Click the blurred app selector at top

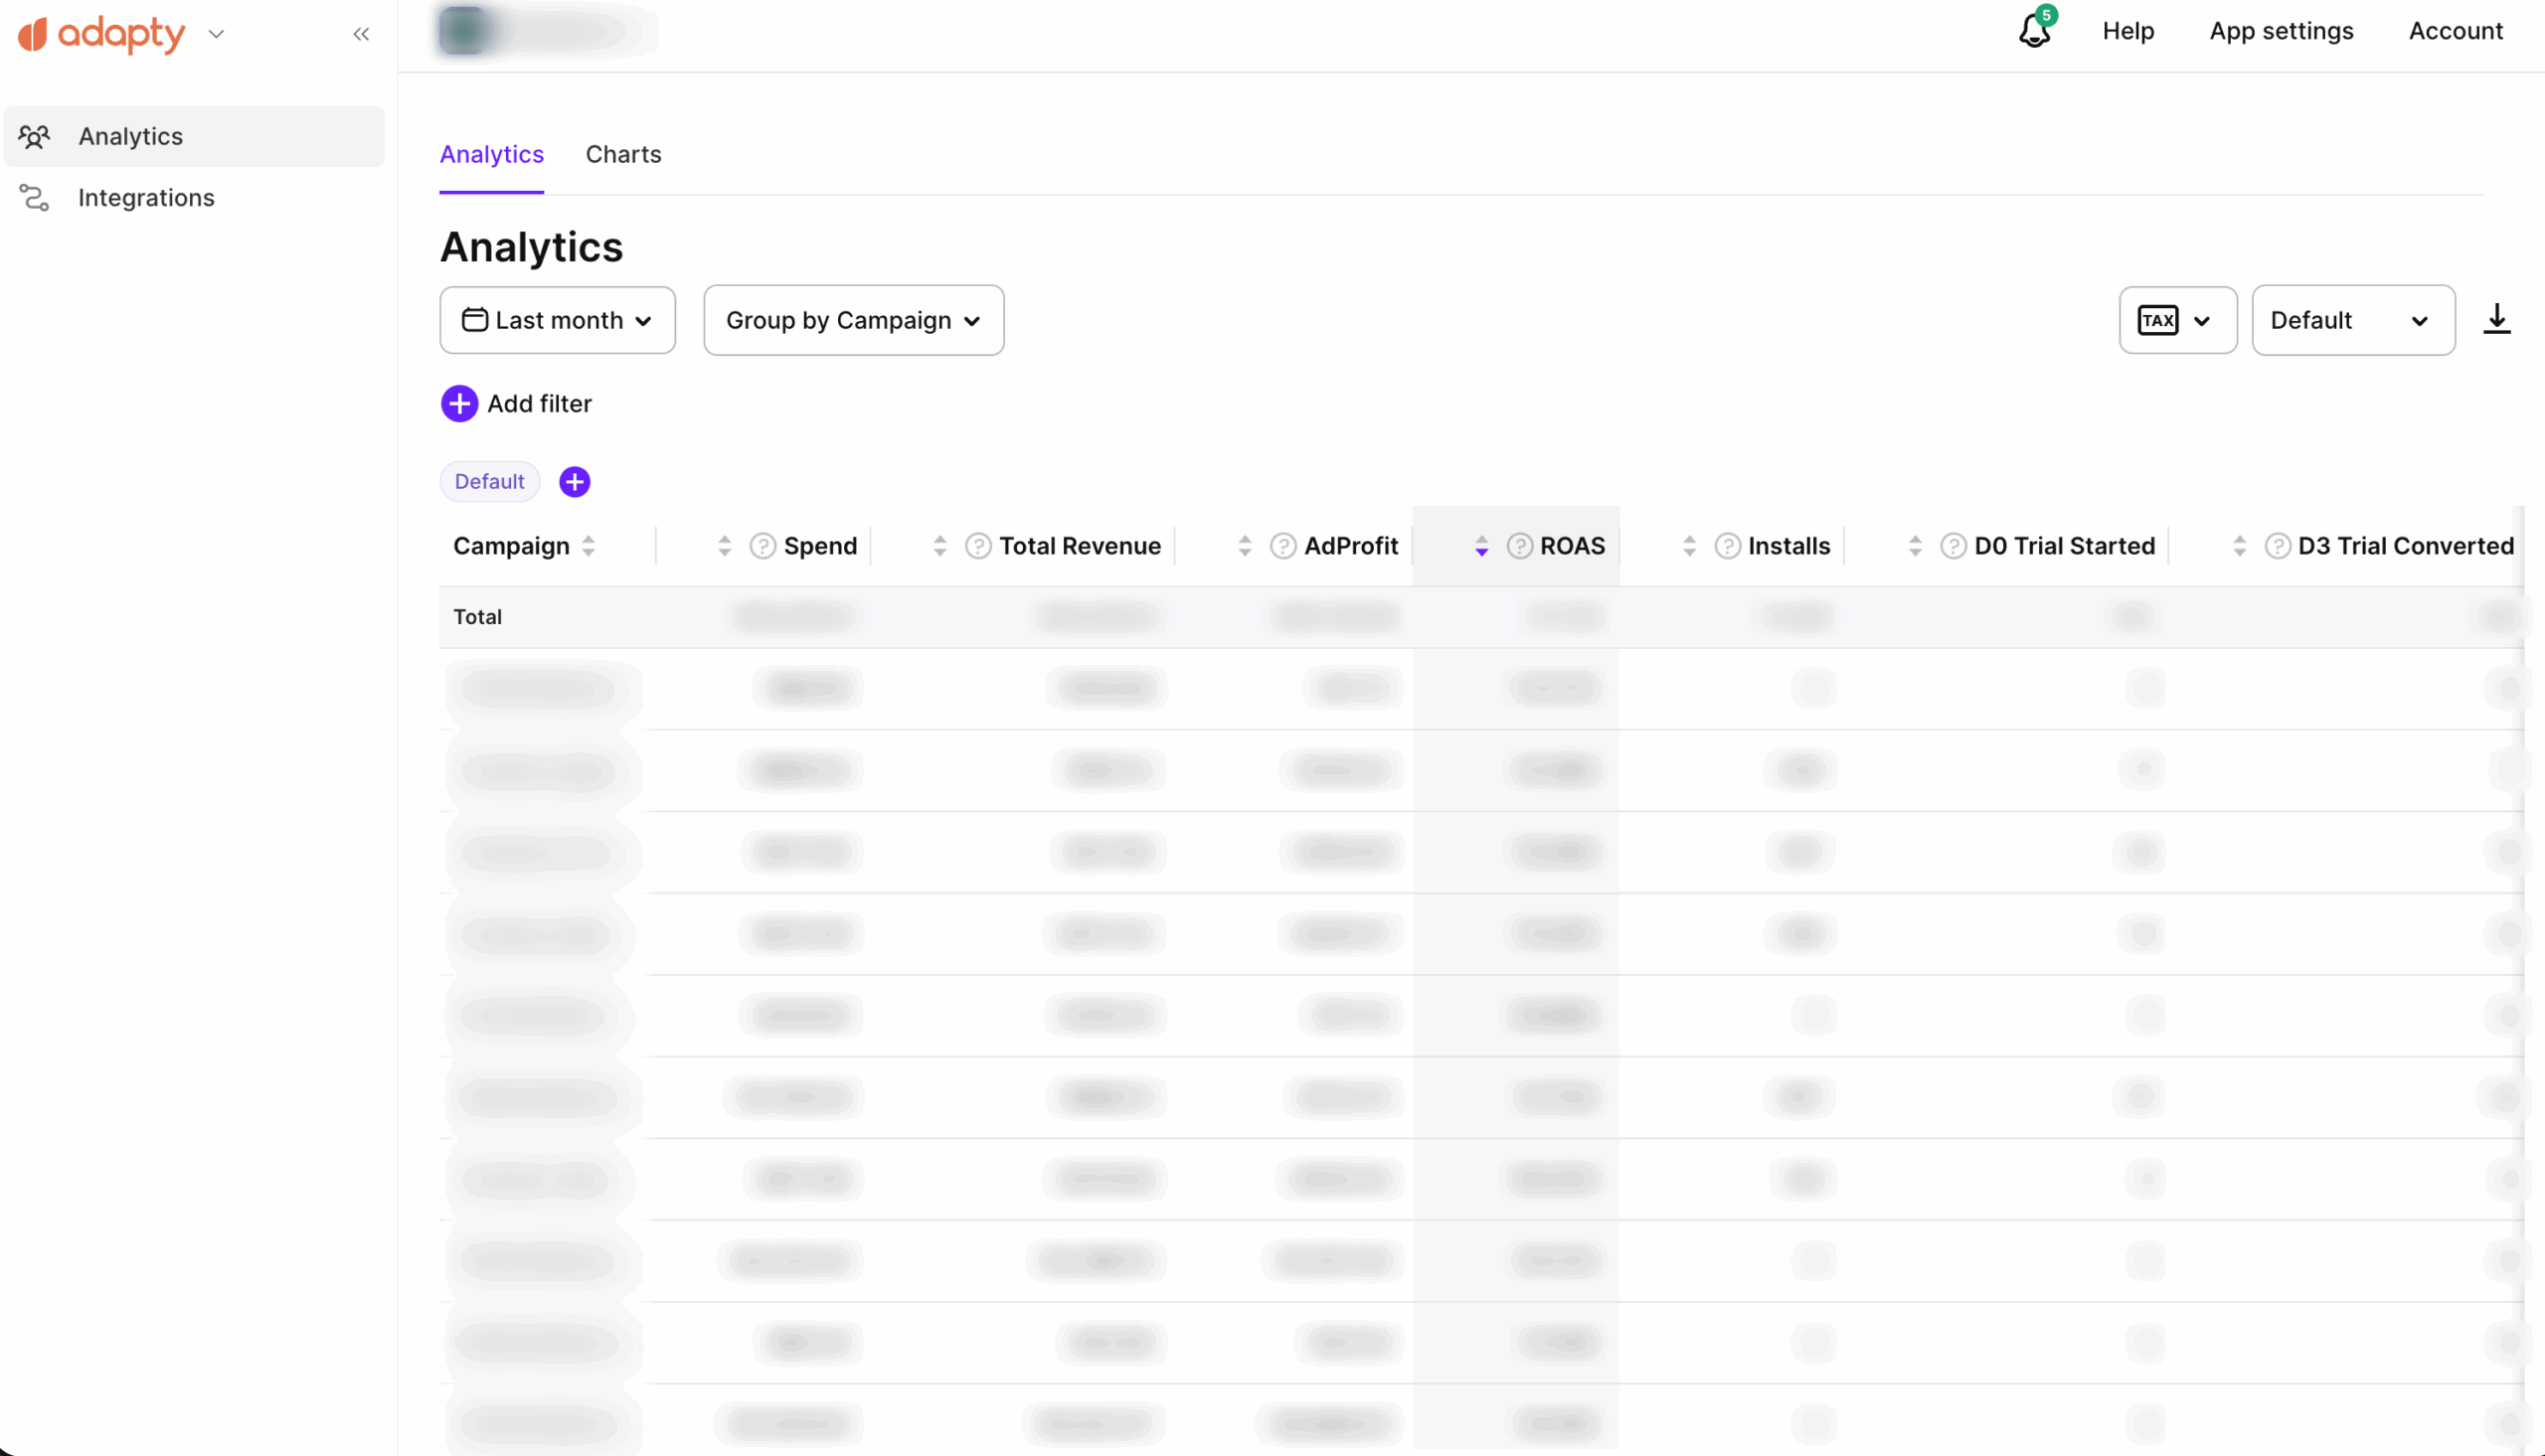545,31
